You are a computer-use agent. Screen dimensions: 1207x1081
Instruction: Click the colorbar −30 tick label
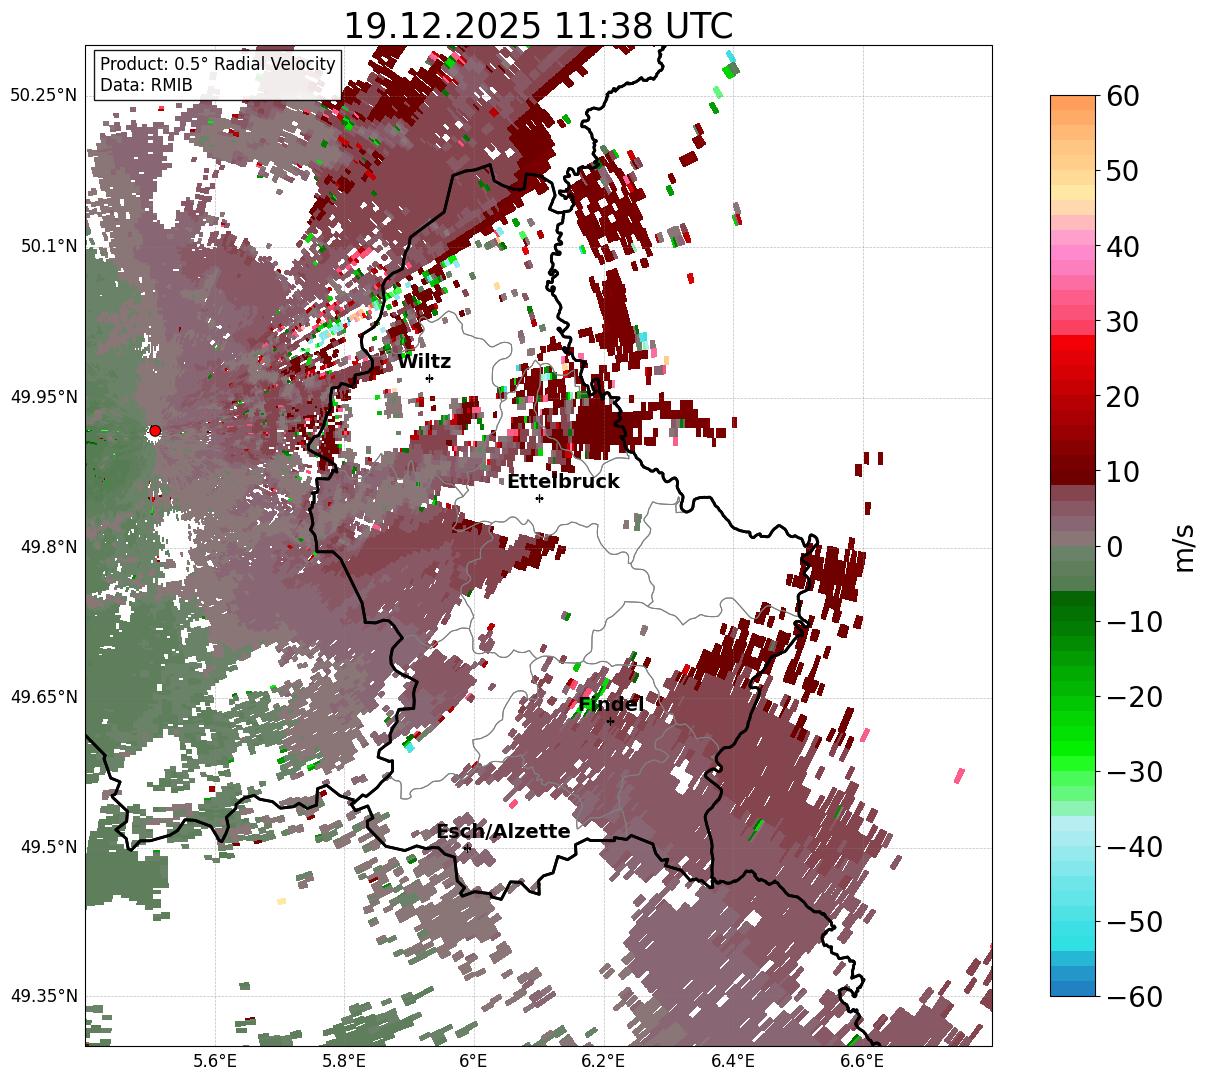pos(1134,771)
